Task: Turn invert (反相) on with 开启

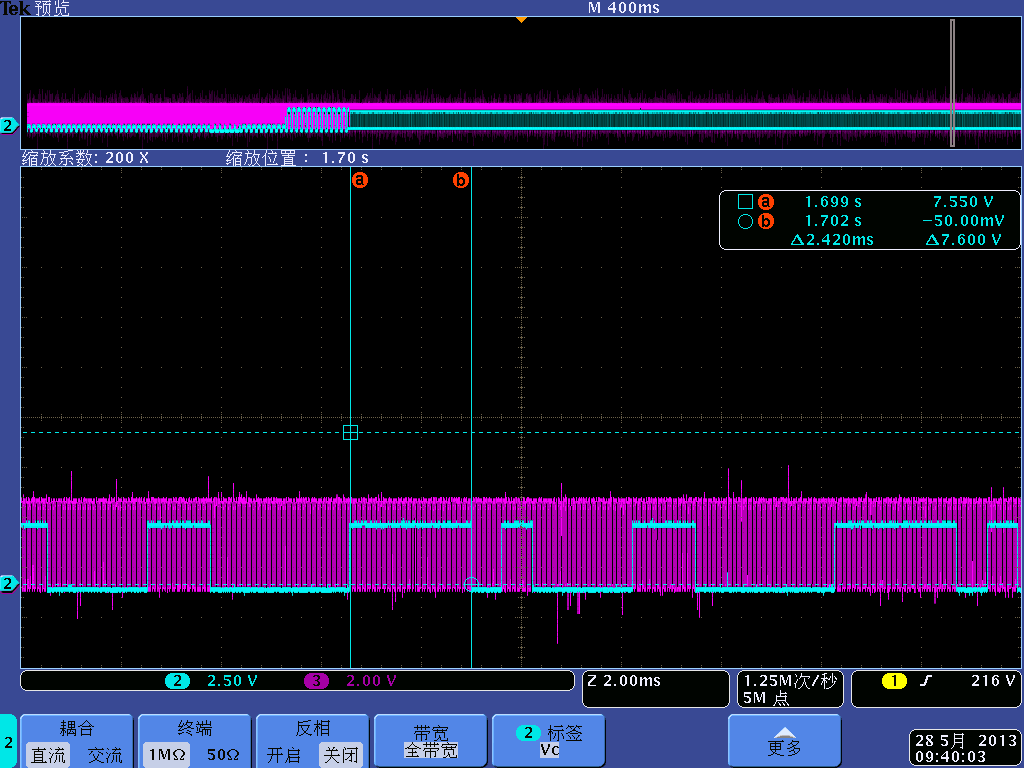Action: point(283,755)
